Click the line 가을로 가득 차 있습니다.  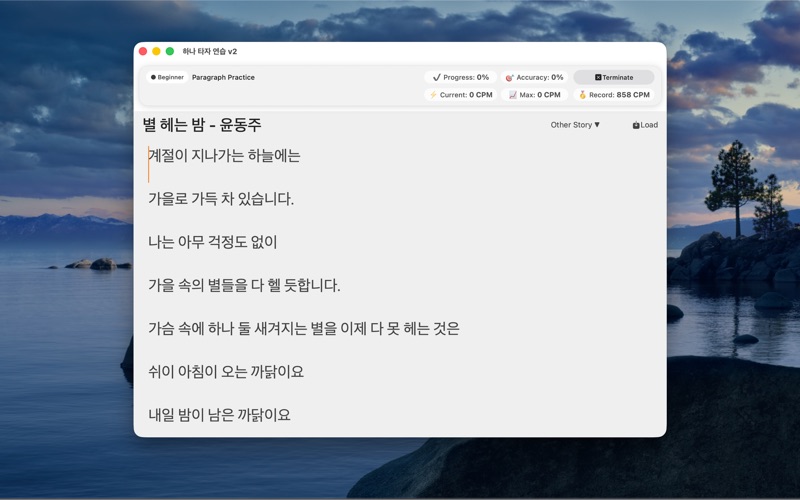[x=221, y=198]
